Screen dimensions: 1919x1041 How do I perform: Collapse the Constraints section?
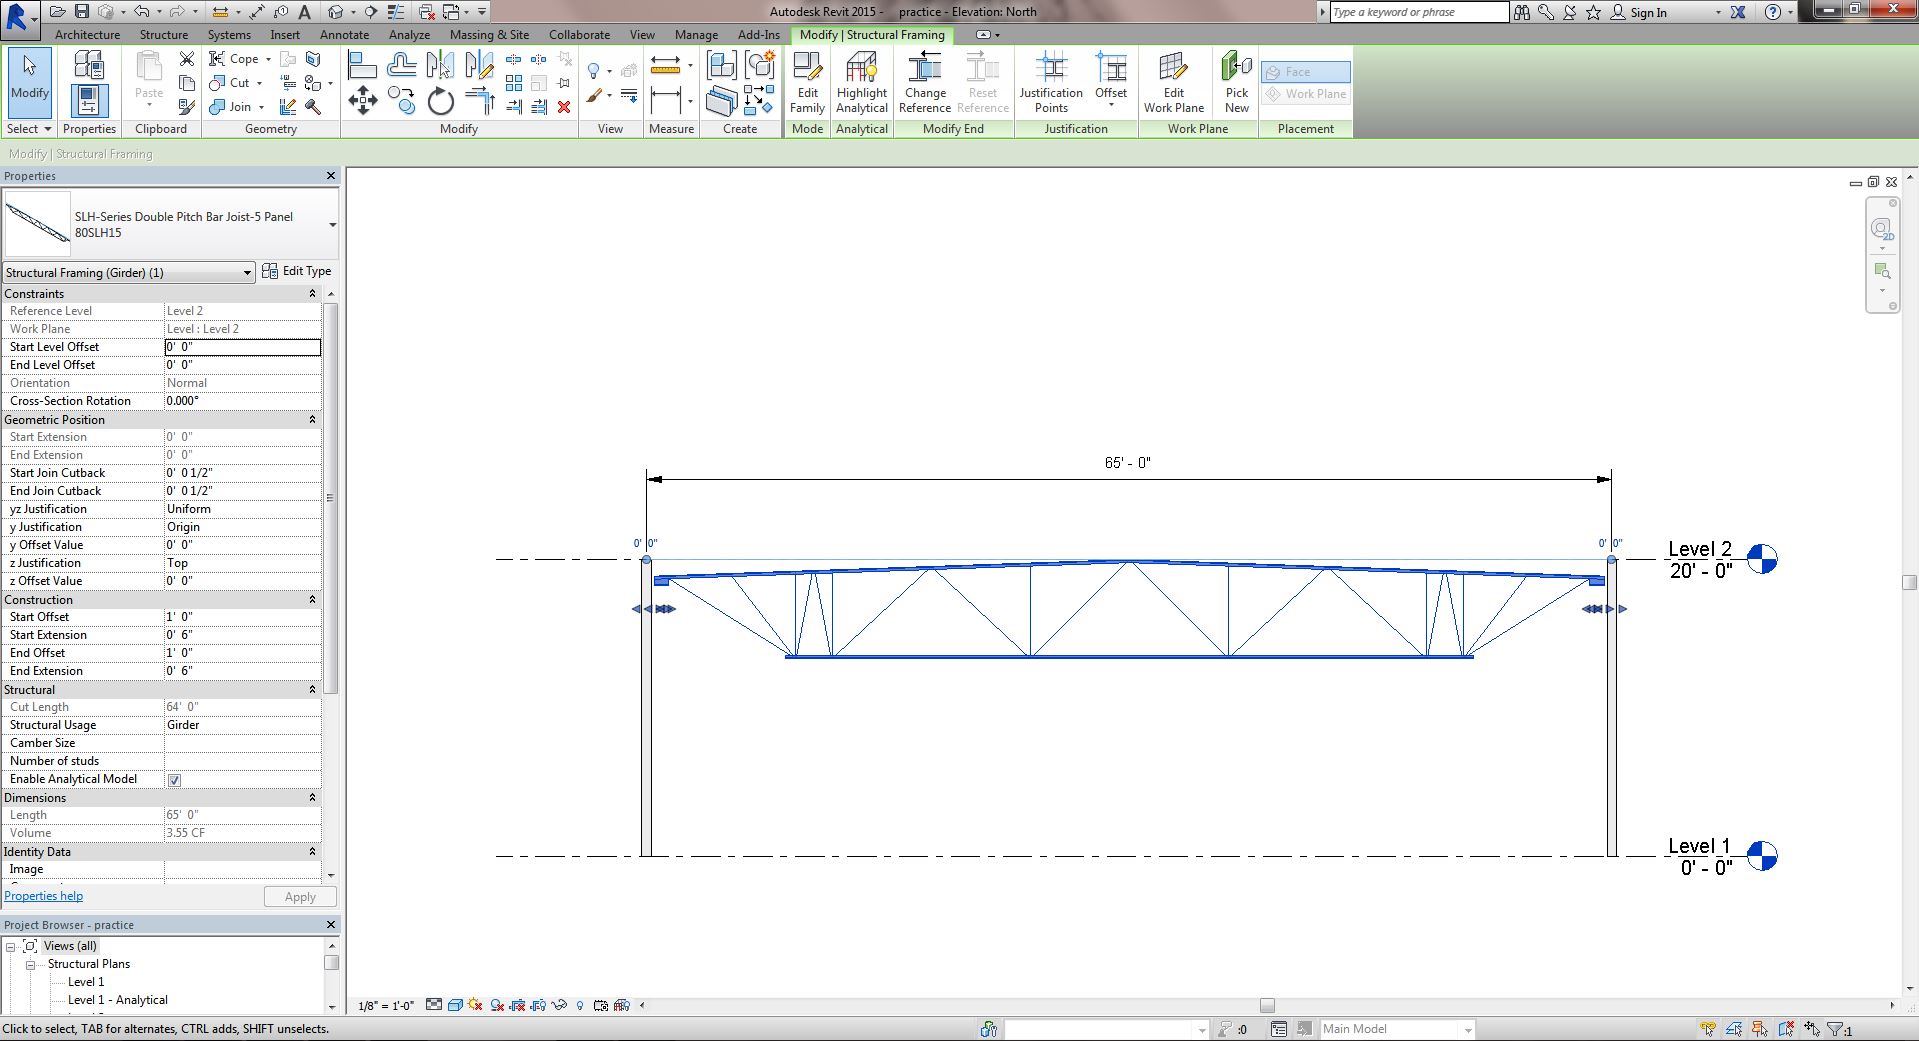[x=312, y=294]
